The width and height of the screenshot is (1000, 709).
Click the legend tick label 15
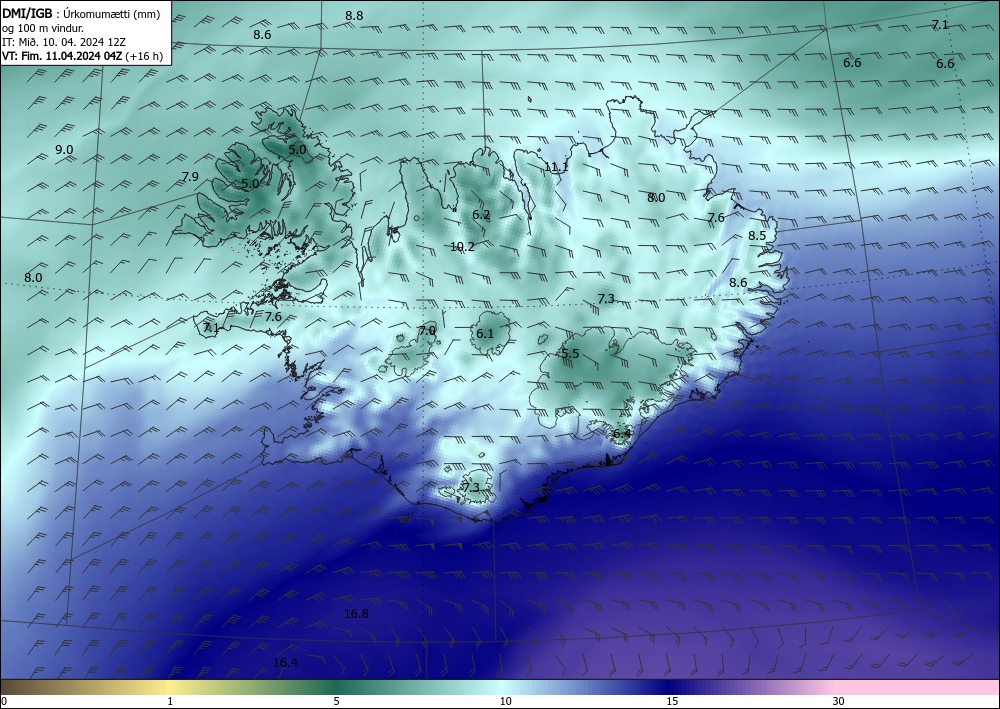pos(672,702)
